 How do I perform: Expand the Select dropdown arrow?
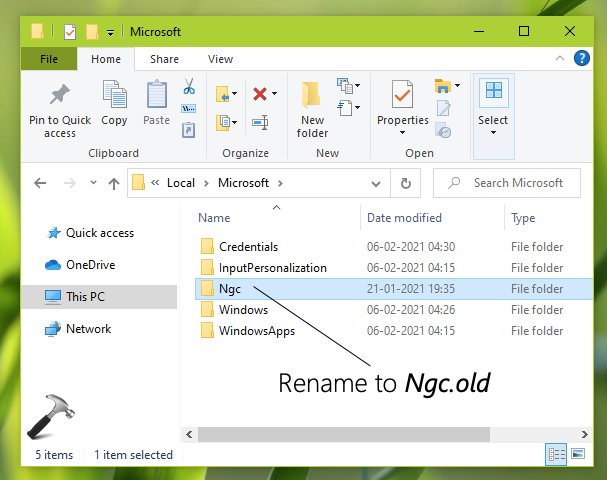tap(493, 133)
